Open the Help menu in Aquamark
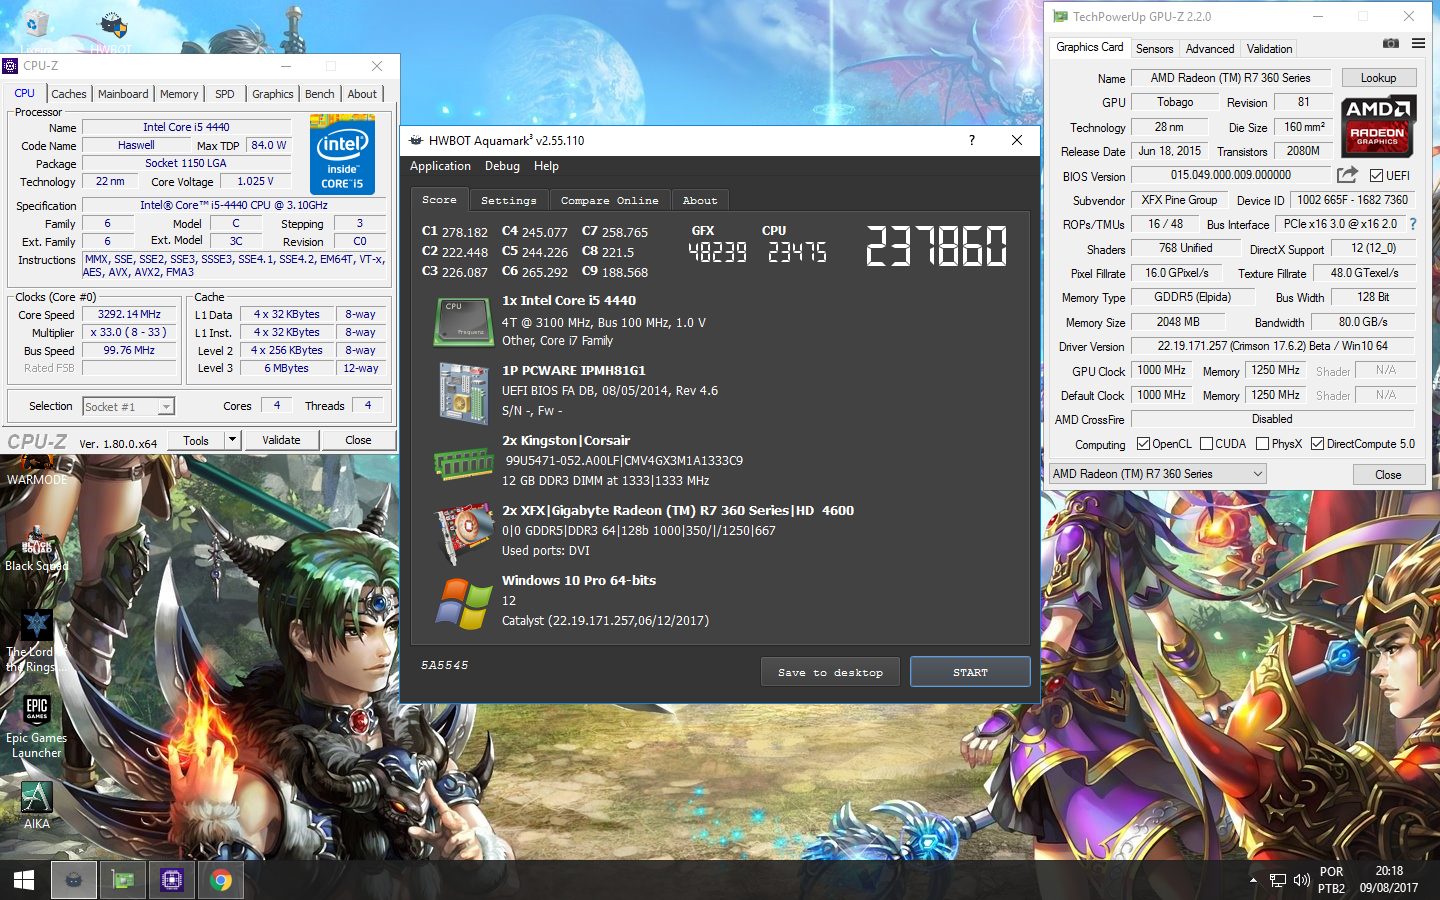Image resolution: width=1440 pixels, height=900 pixels. coord(546,166)
